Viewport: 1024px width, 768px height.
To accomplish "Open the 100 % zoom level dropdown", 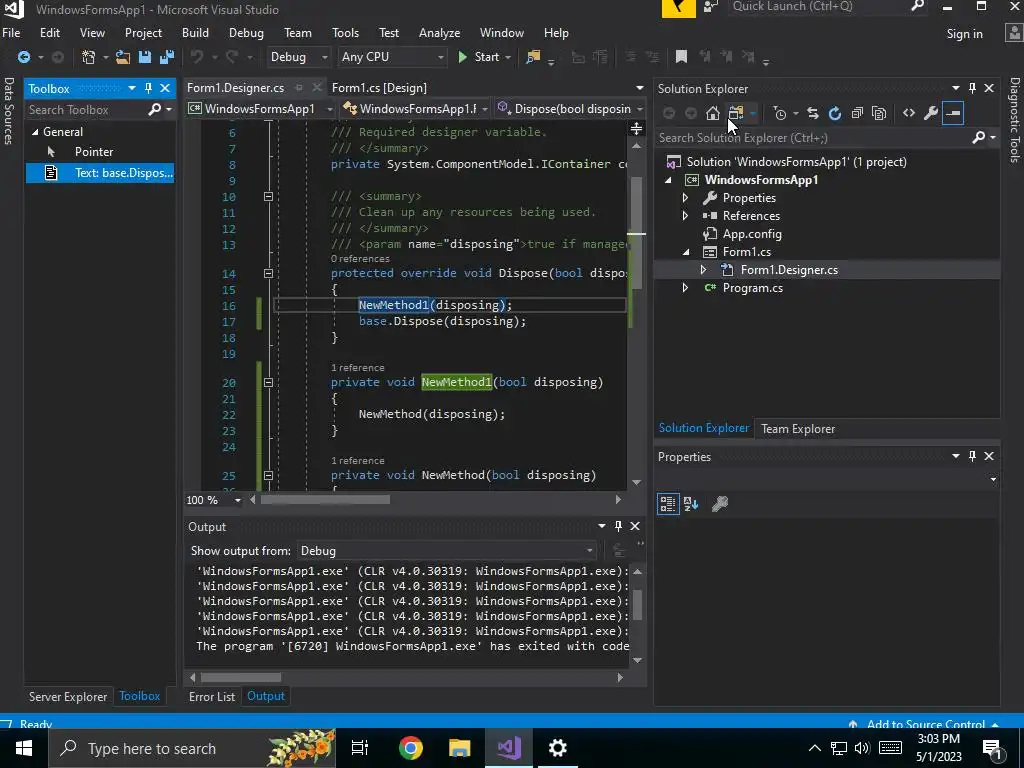I will tap(214, 500).
